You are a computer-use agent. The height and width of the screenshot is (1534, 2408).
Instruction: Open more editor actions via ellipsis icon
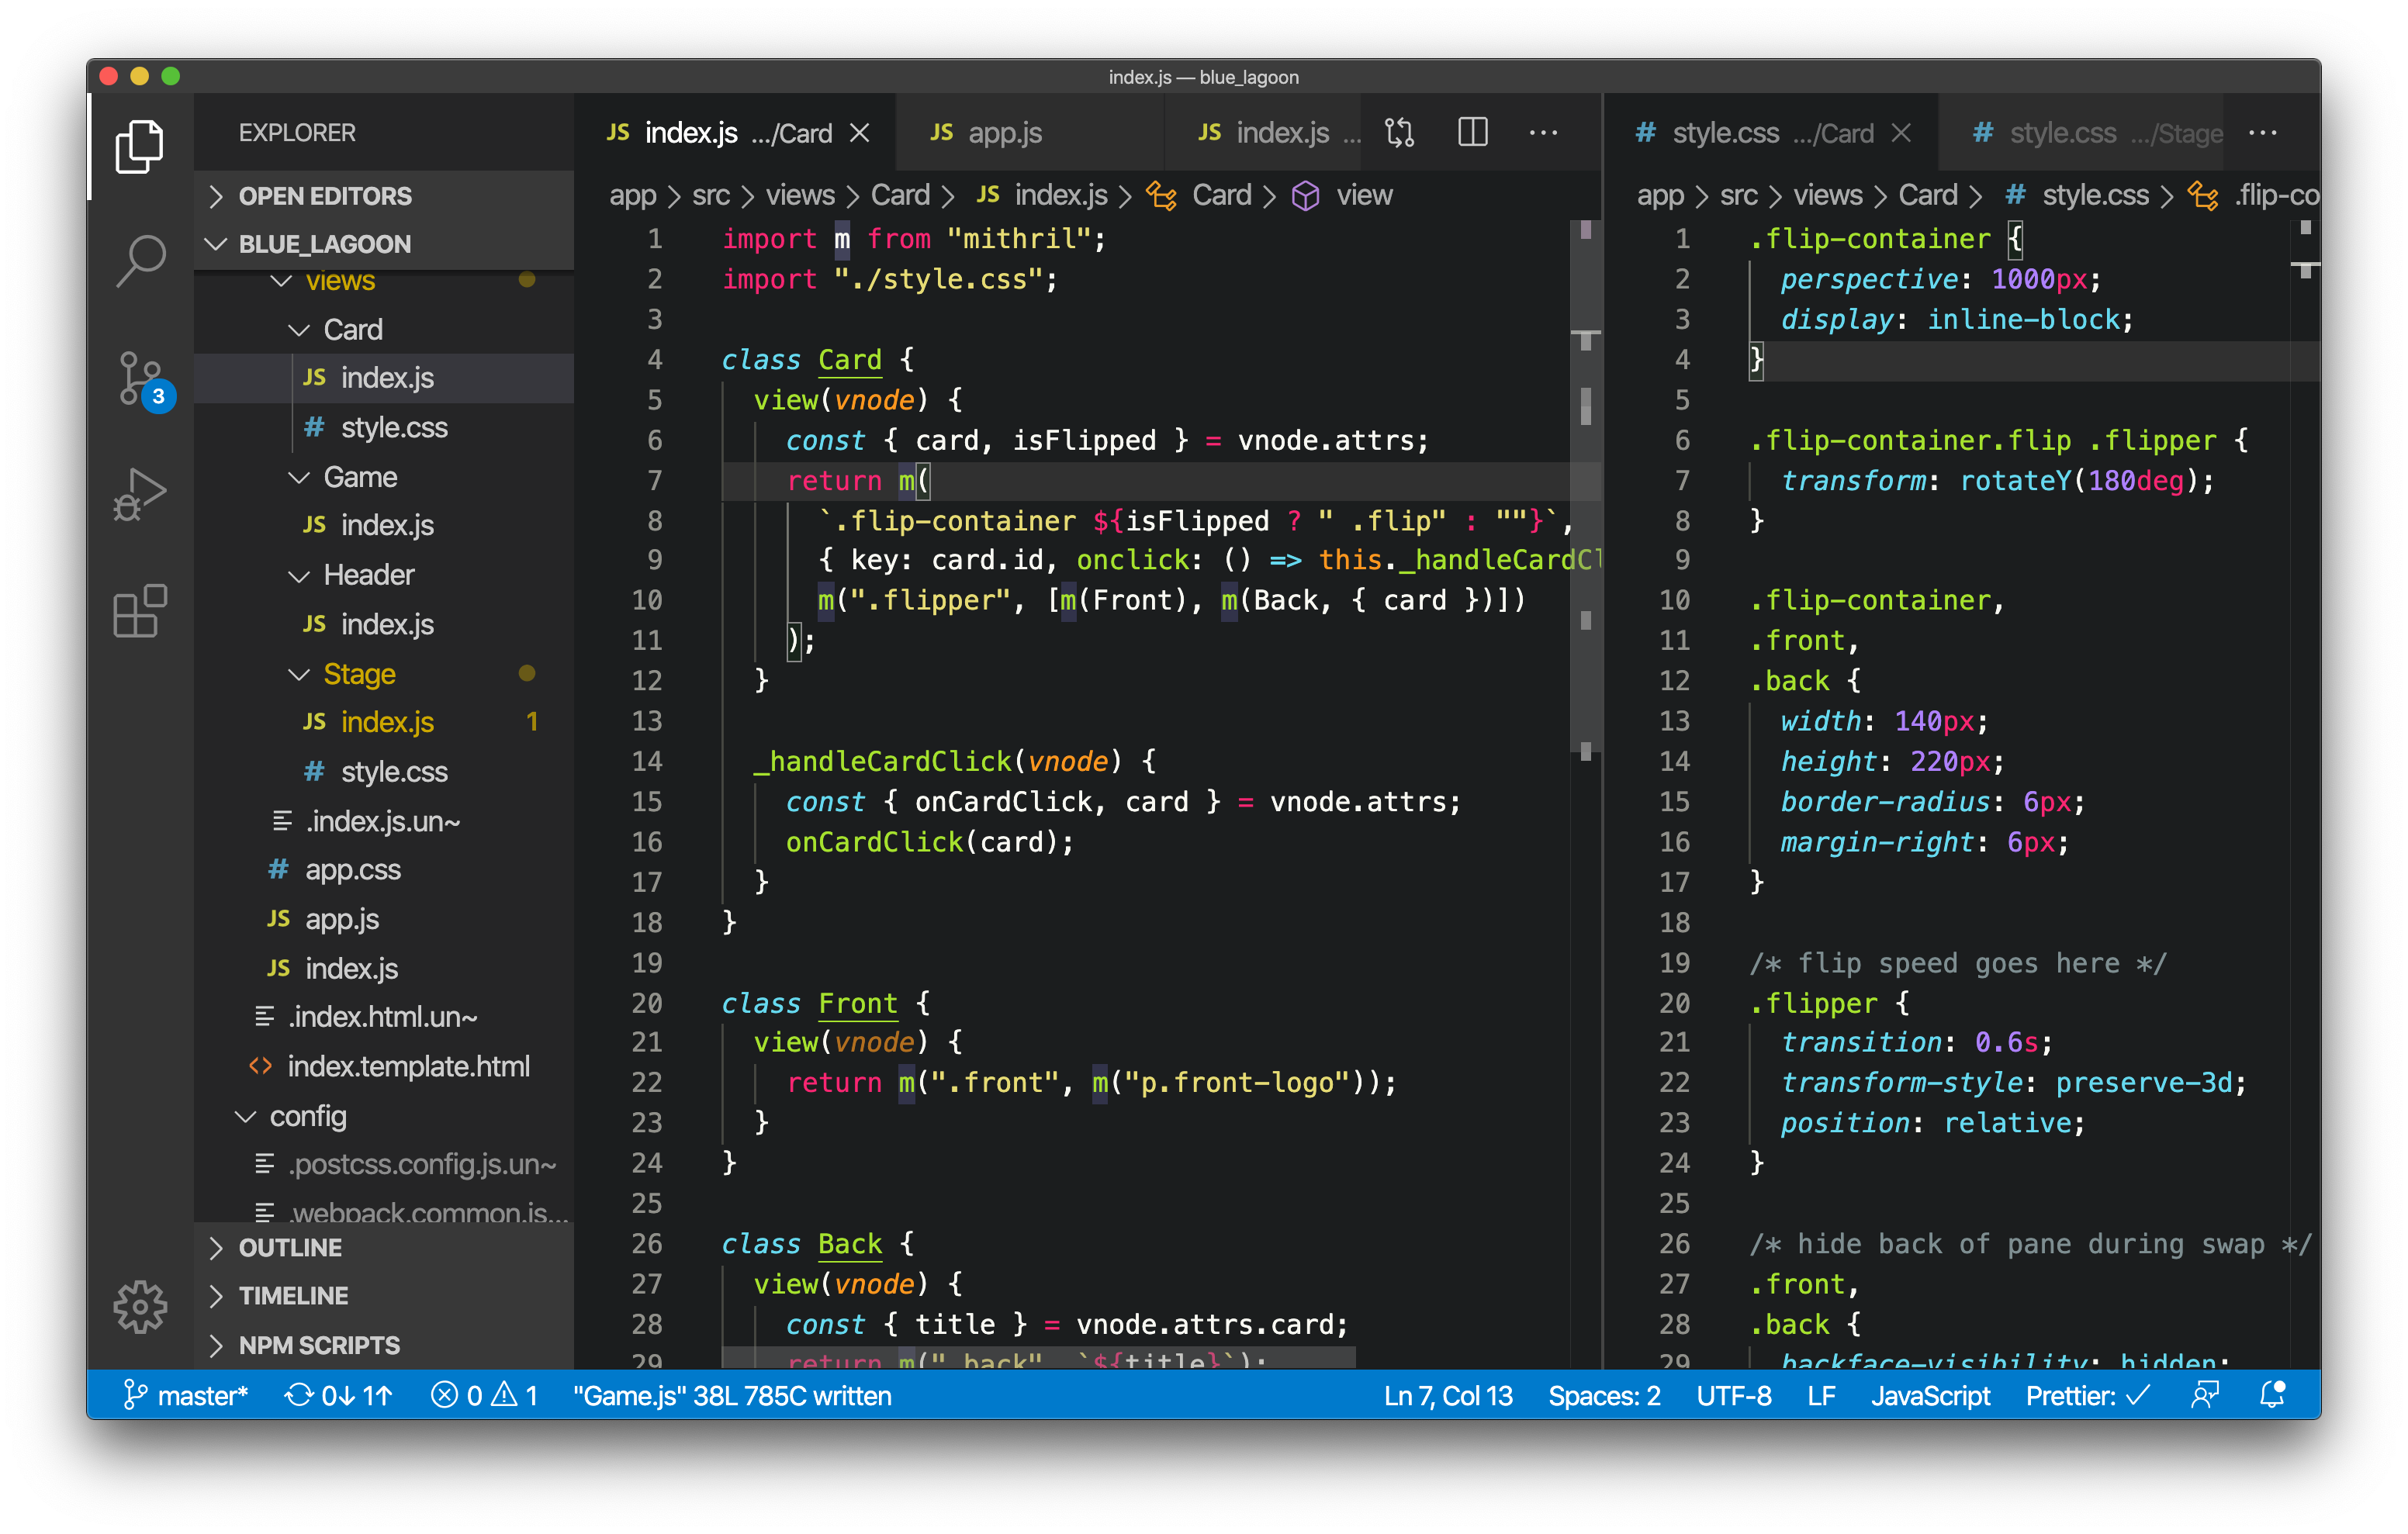(x=1544, y=132)
